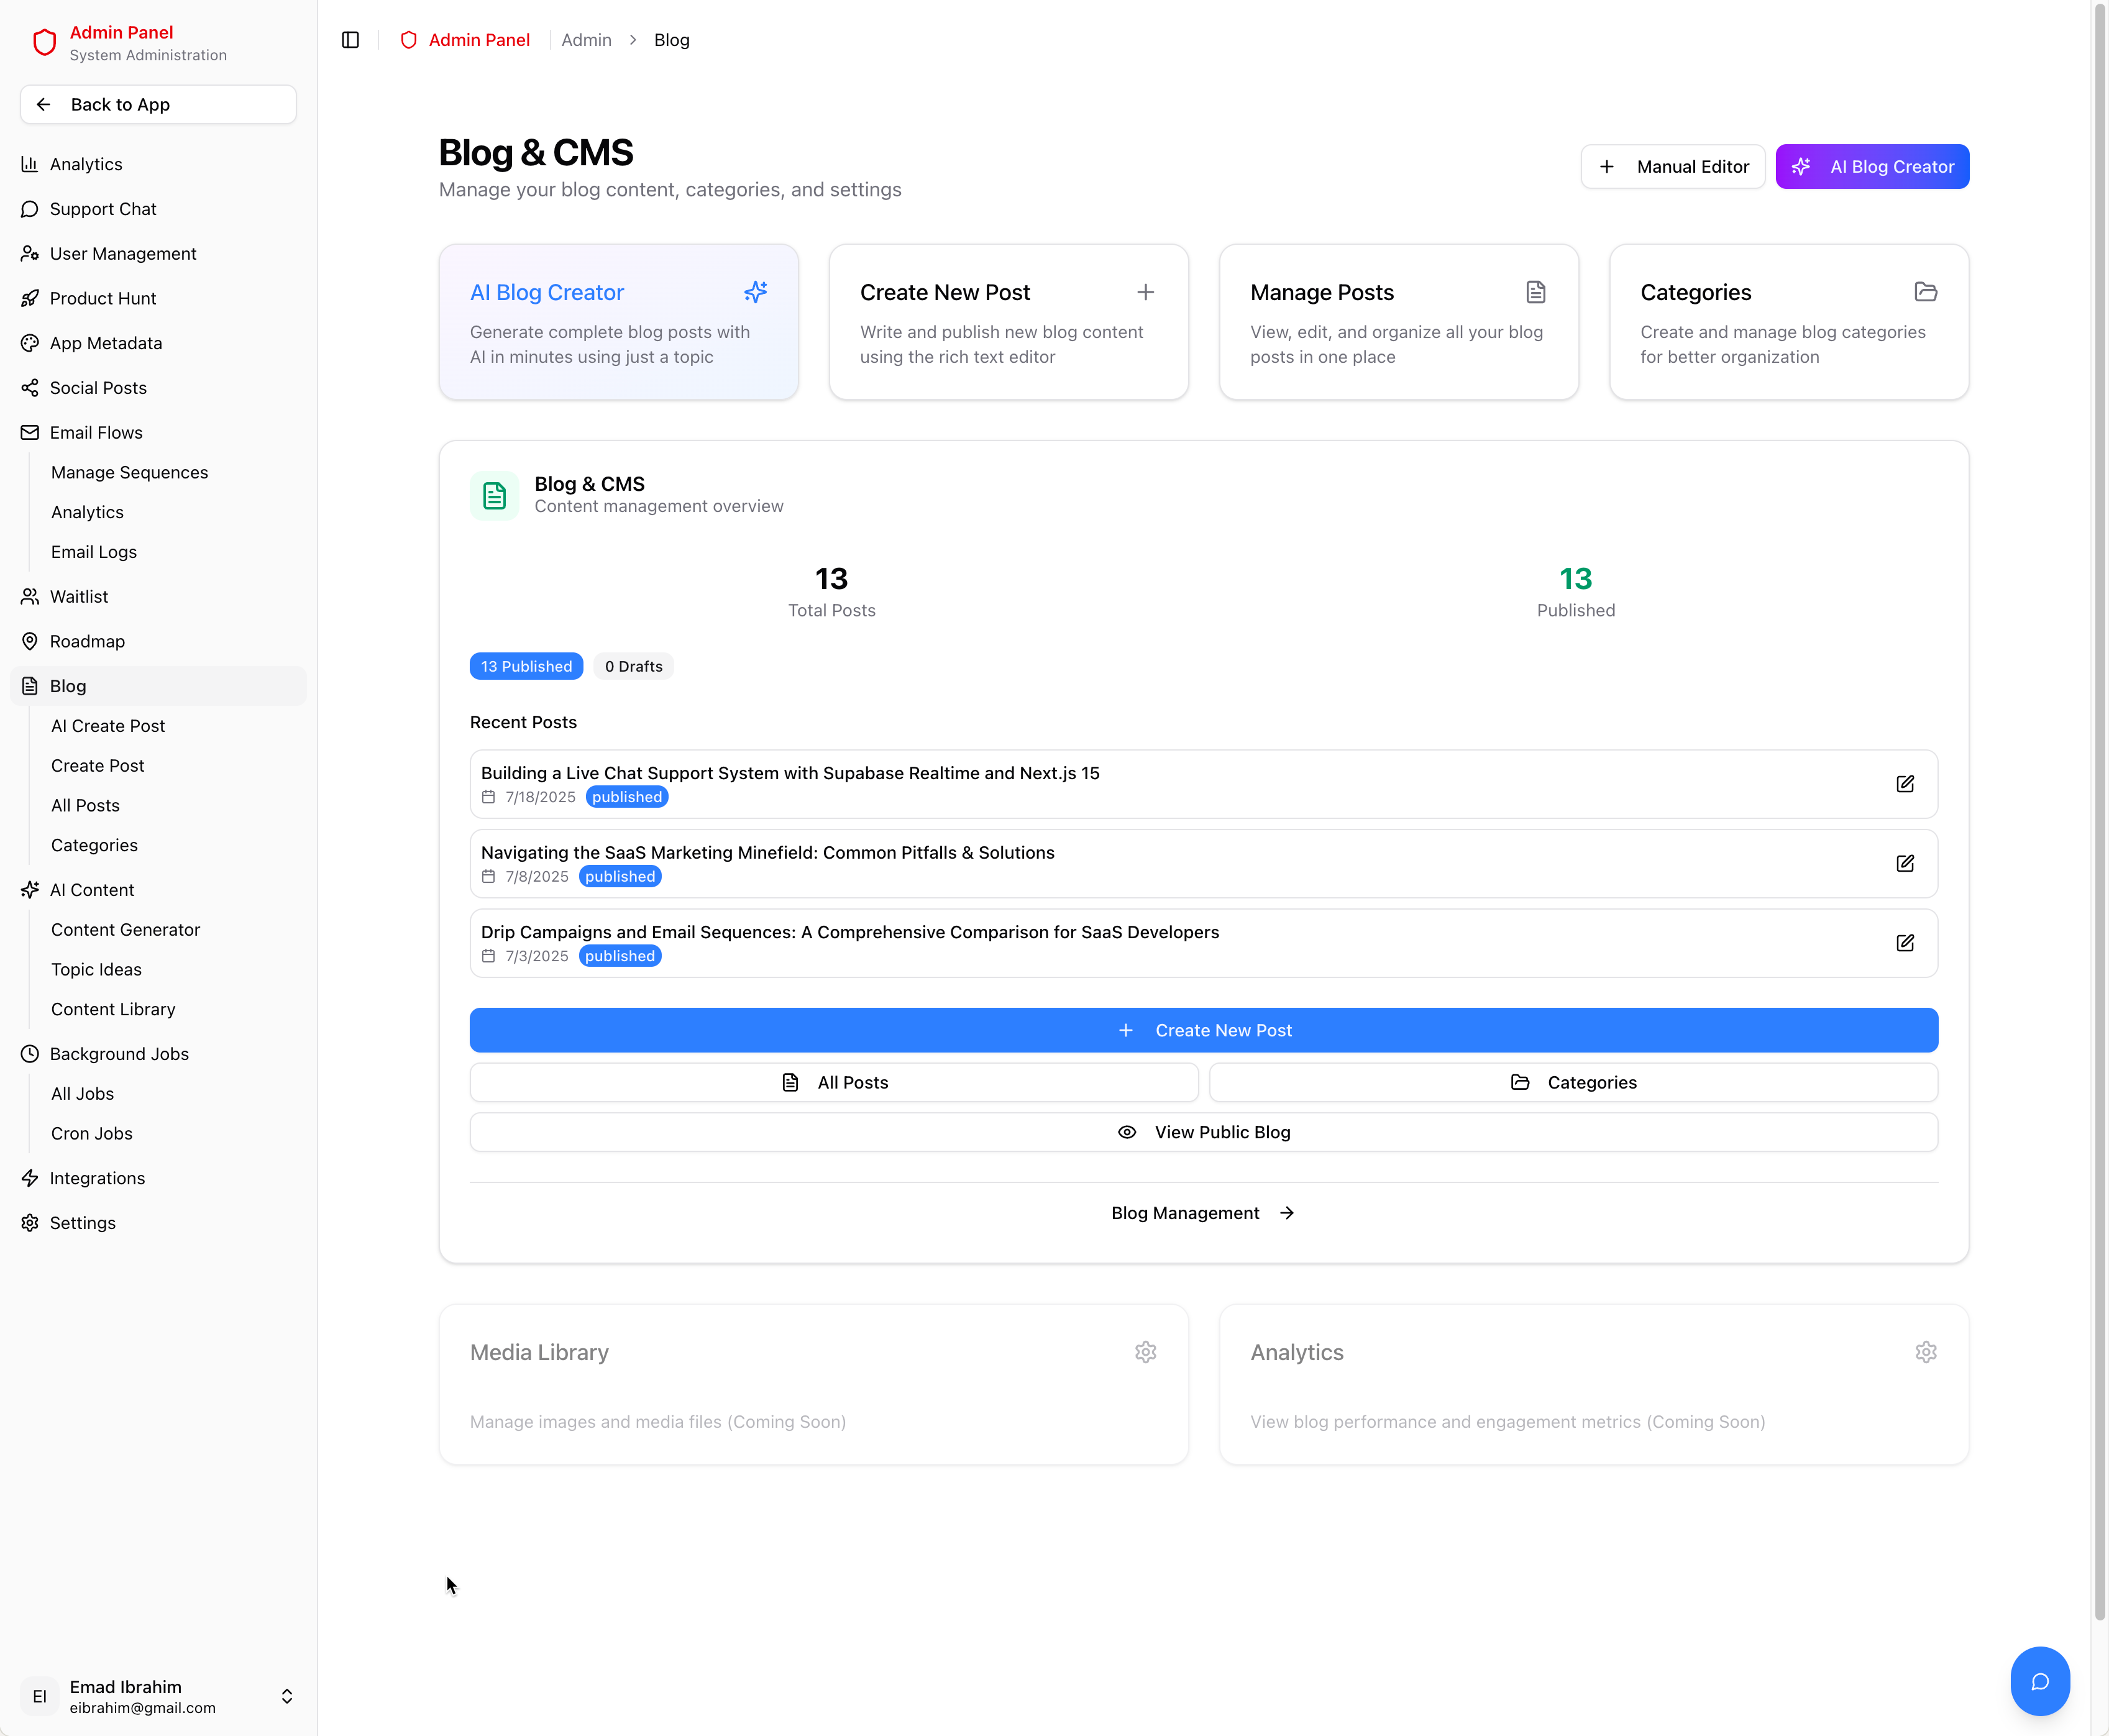Image resolution: width=2109 pixels, height=1736 pixels.
Task: Open the Media Library settings gear
Action: click(1146, 1352)
